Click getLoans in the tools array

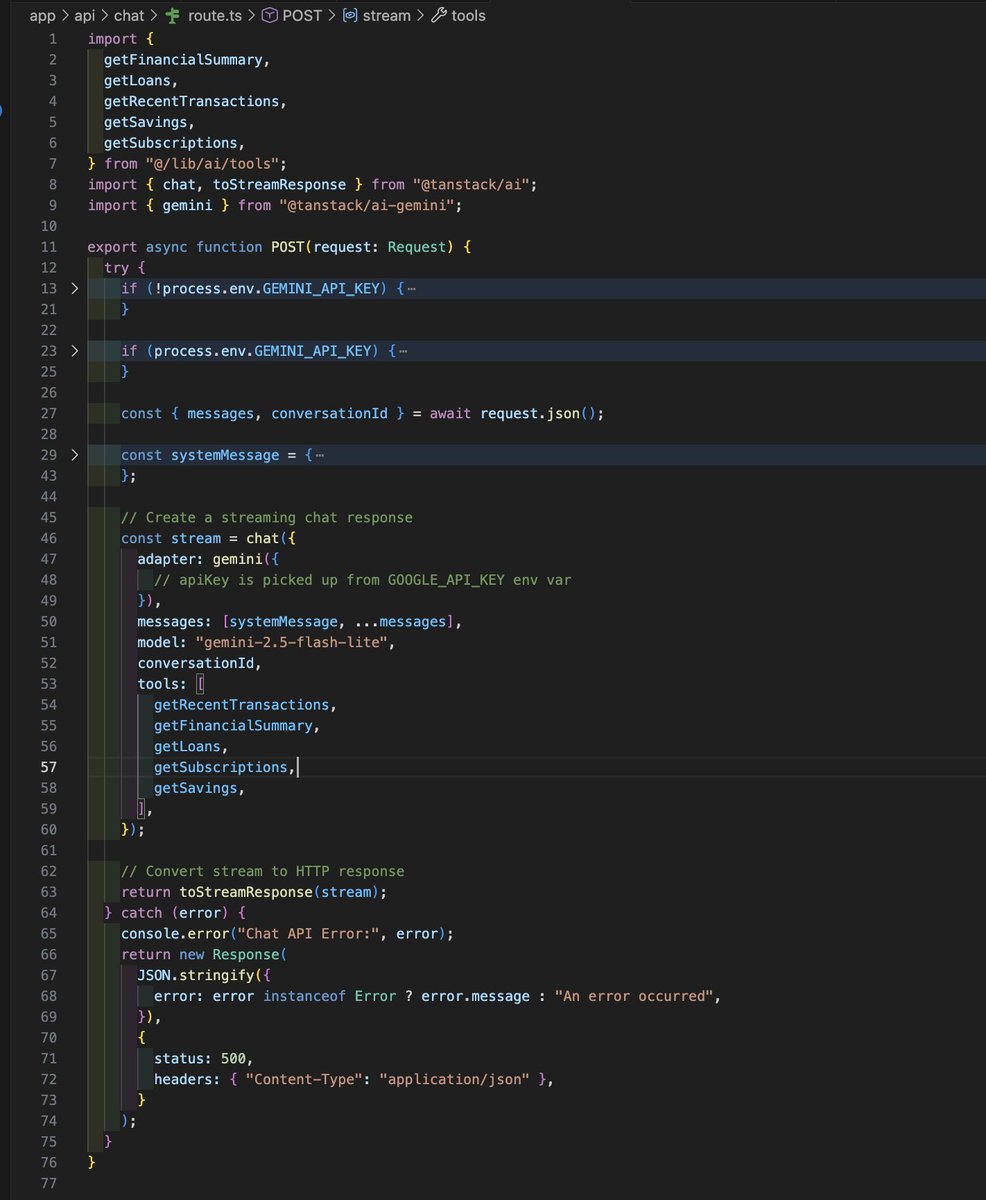[187, 747]
